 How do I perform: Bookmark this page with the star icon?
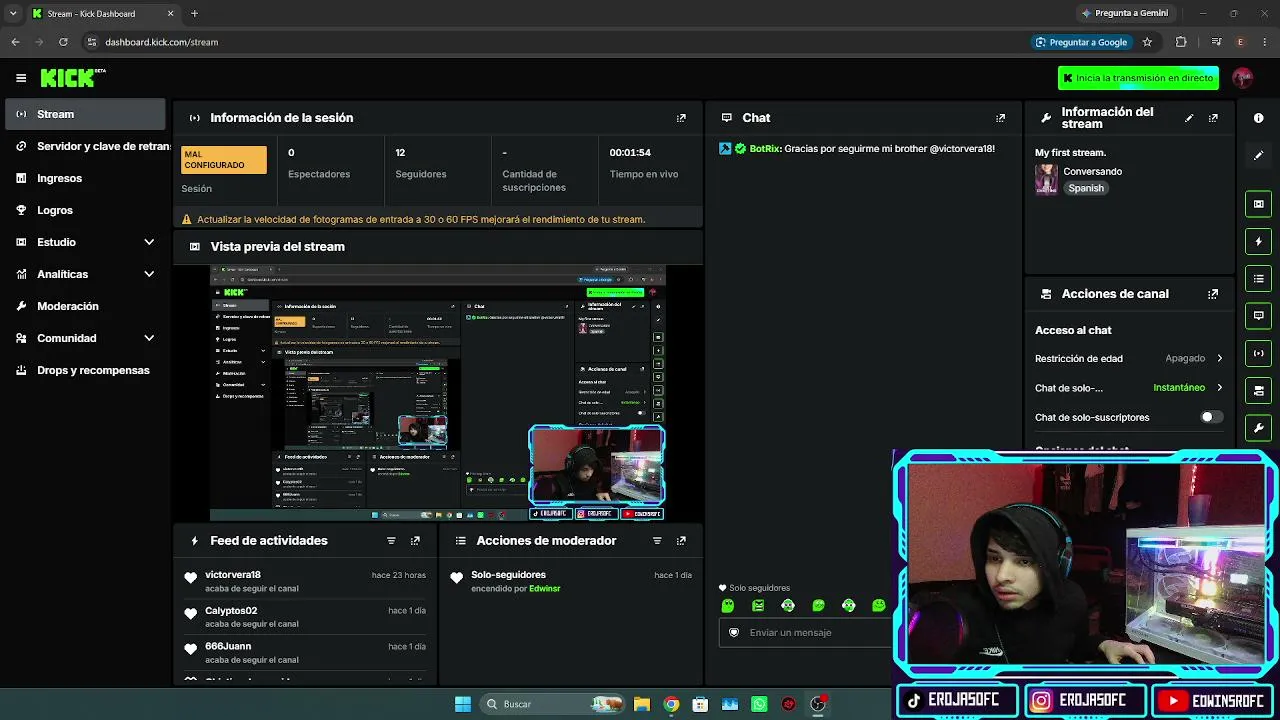click(1147, 42)
